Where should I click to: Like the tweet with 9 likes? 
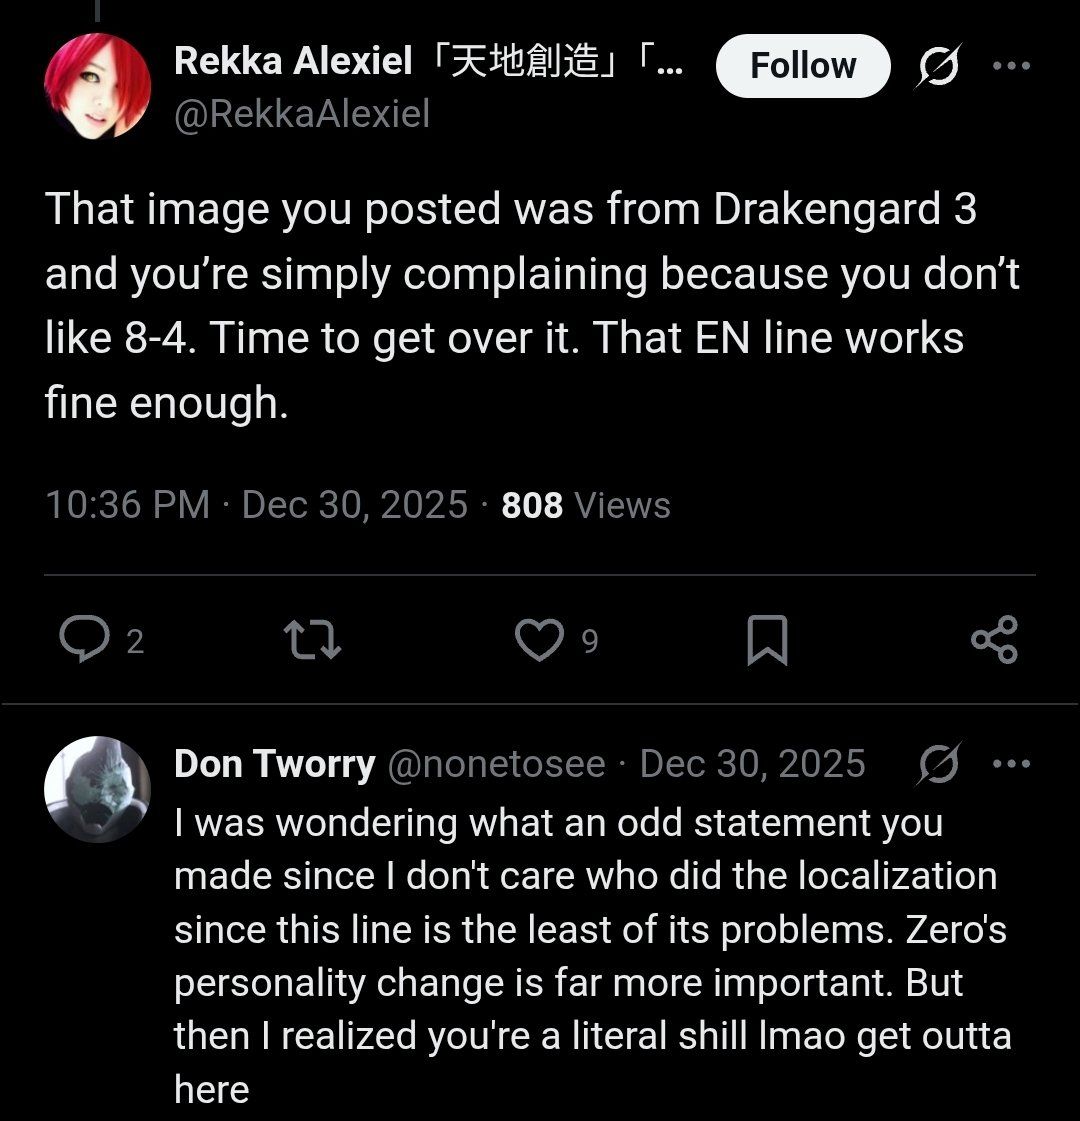540,640
